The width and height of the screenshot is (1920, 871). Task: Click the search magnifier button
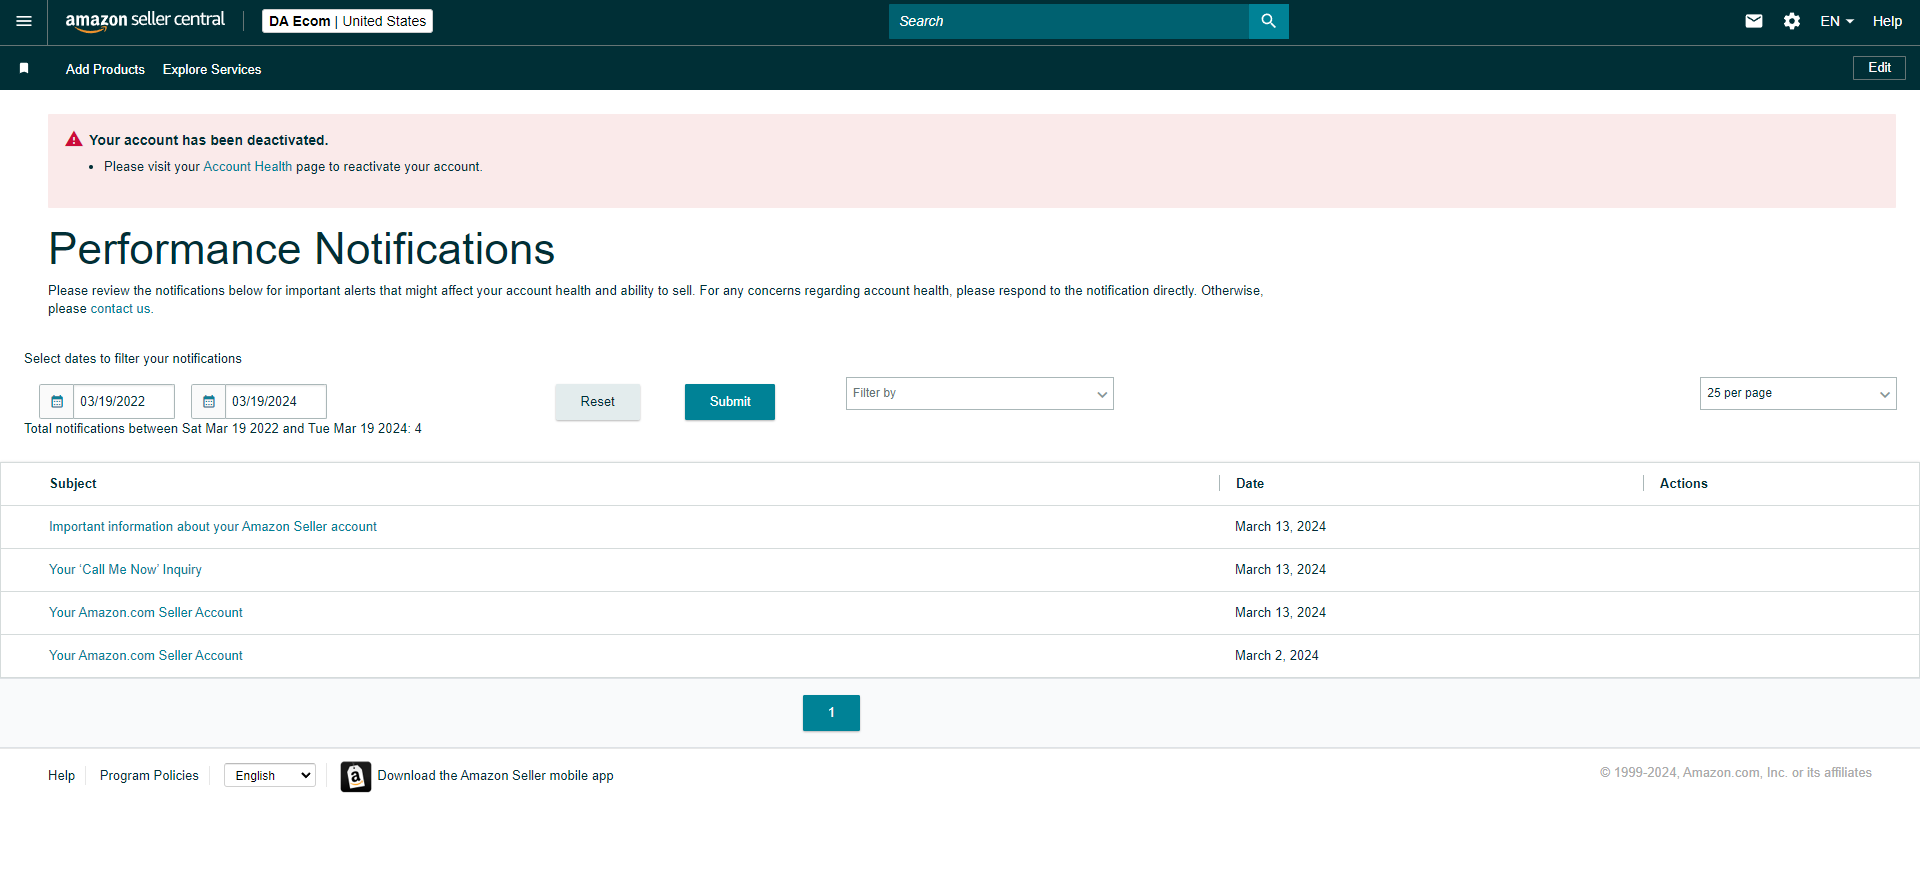click(1268, 21)
